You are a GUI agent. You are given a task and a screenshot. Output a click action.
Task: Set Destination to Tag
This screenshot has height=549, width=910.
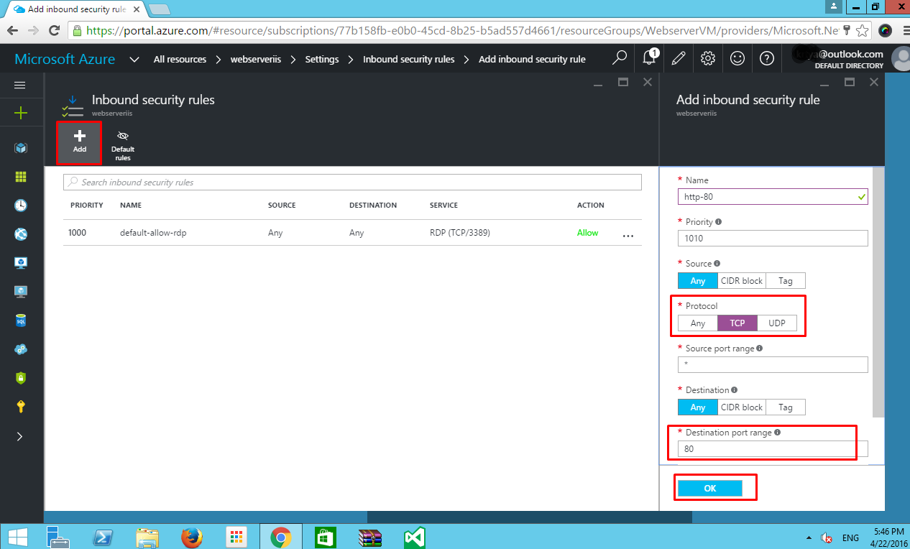tap(785, 407)
